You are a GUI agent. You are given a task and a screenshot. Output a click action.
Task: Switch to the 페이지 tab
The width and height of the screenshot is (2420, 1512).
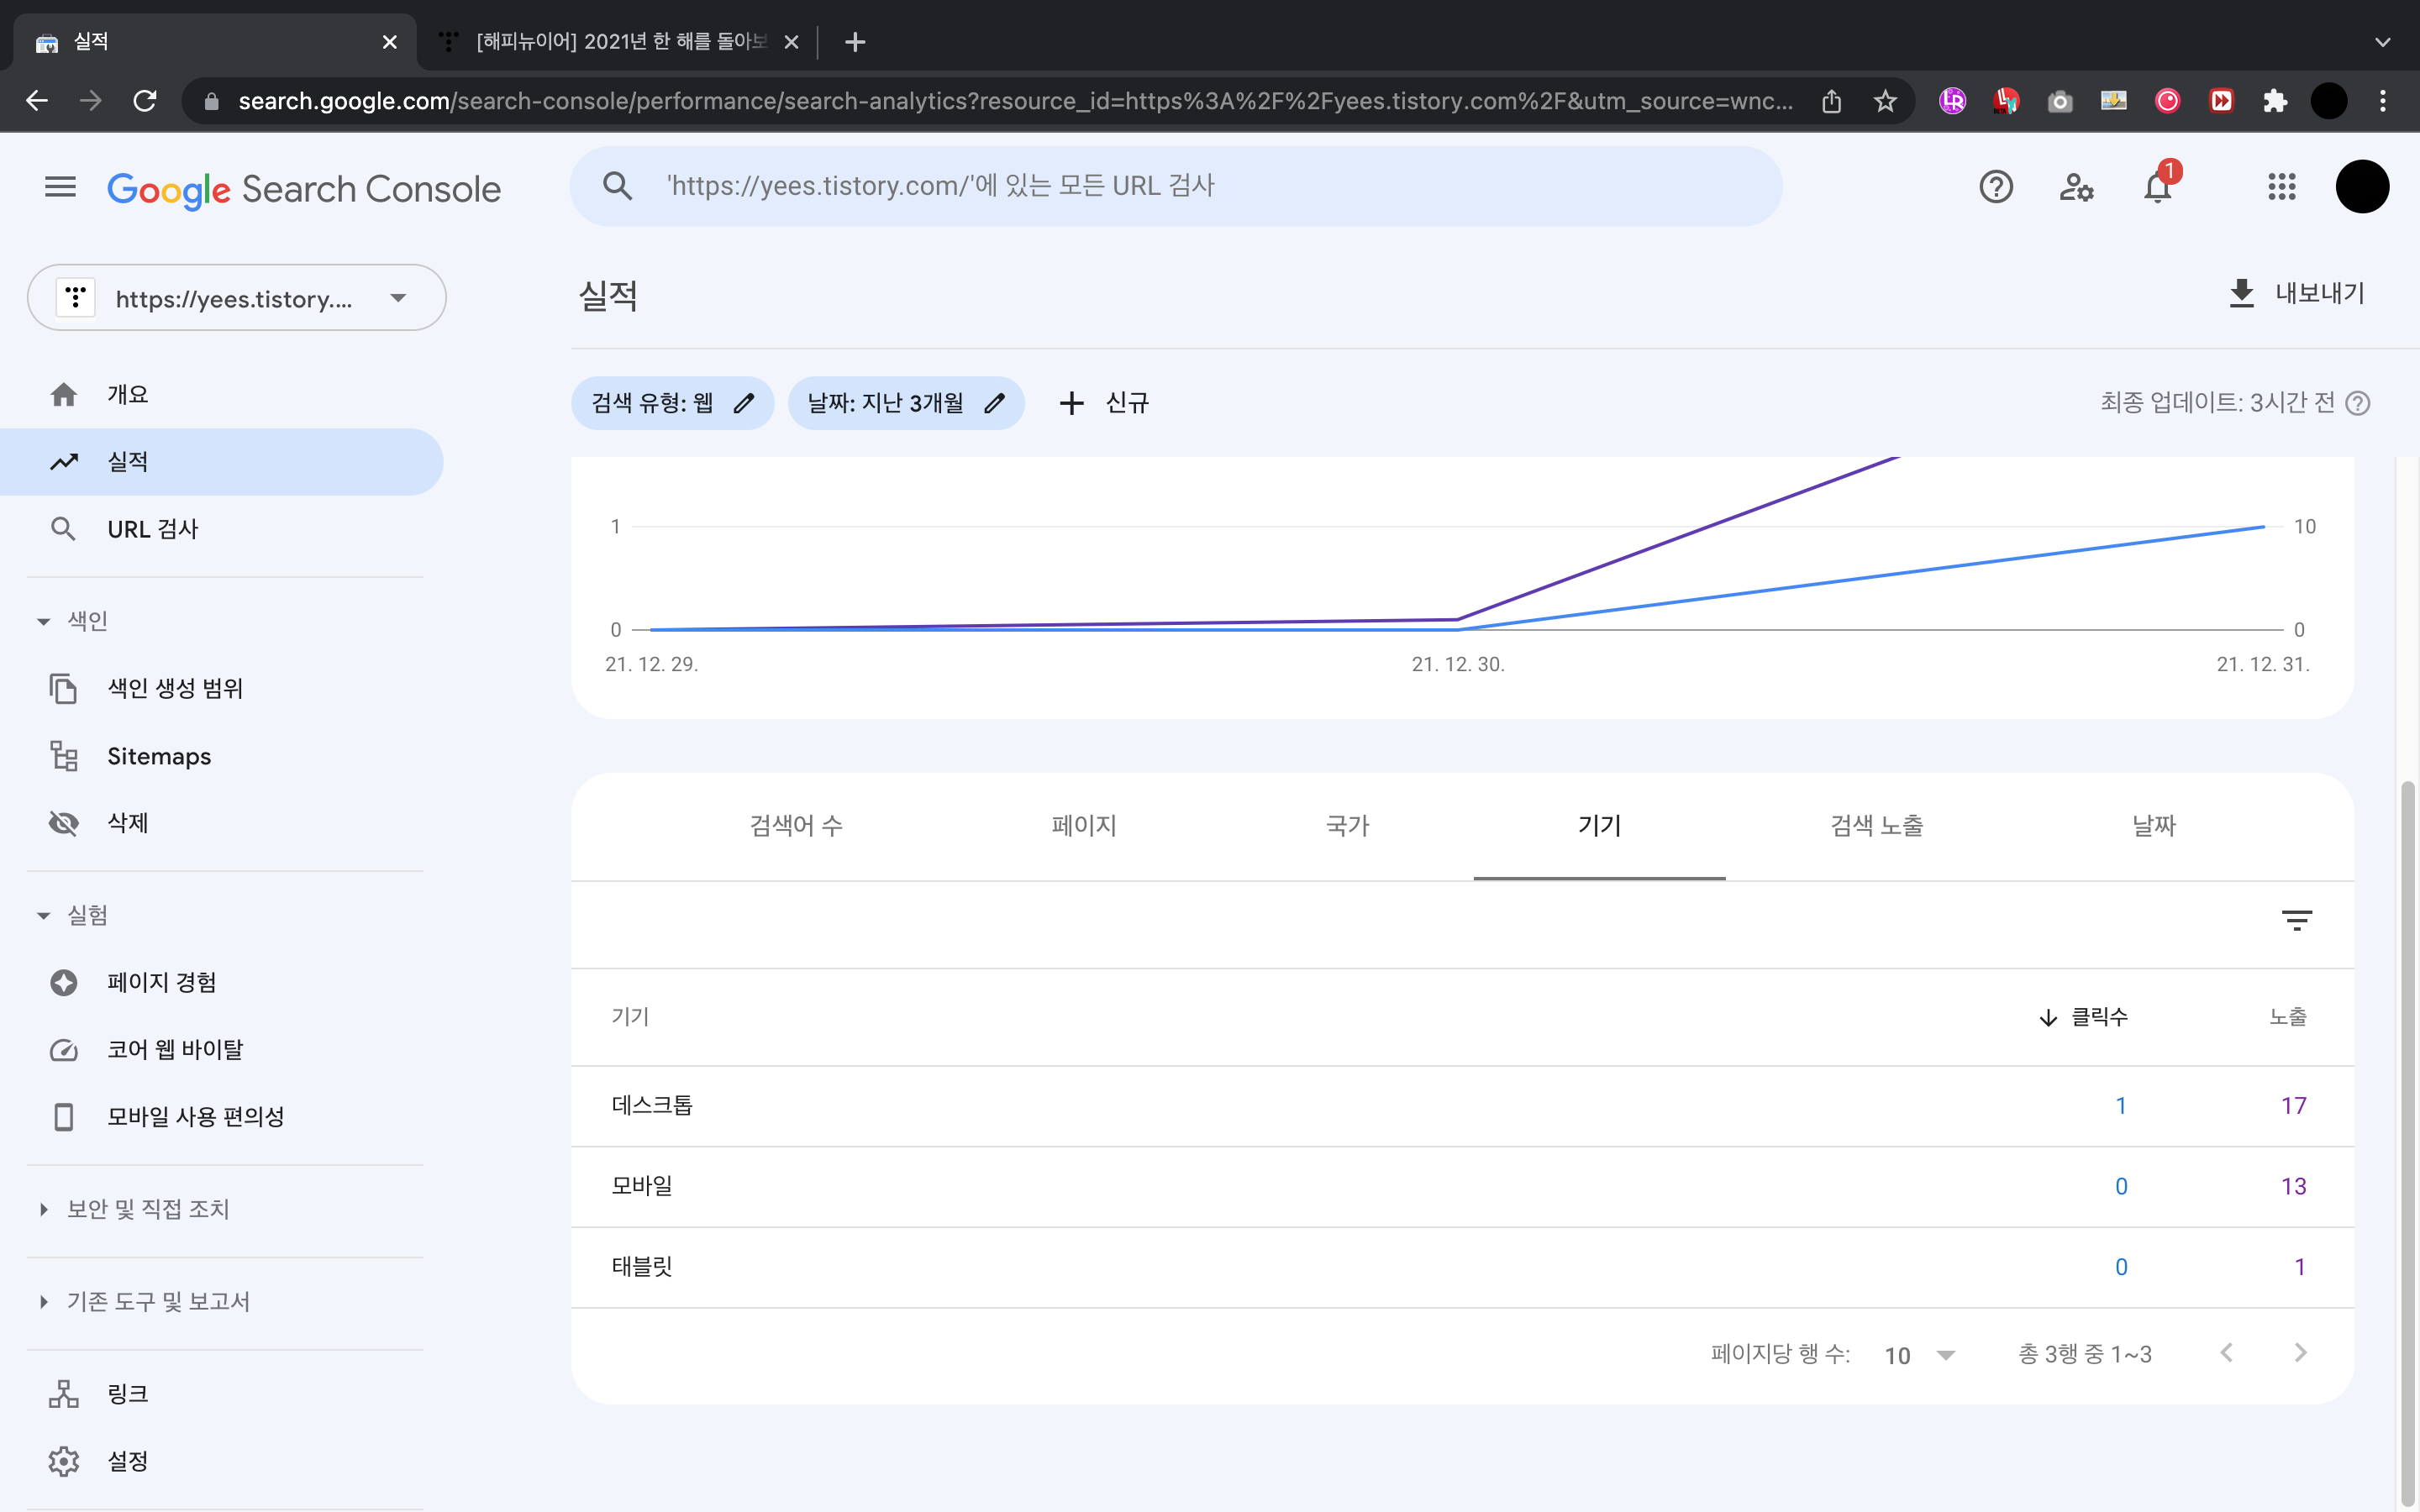coord(1083,825)
